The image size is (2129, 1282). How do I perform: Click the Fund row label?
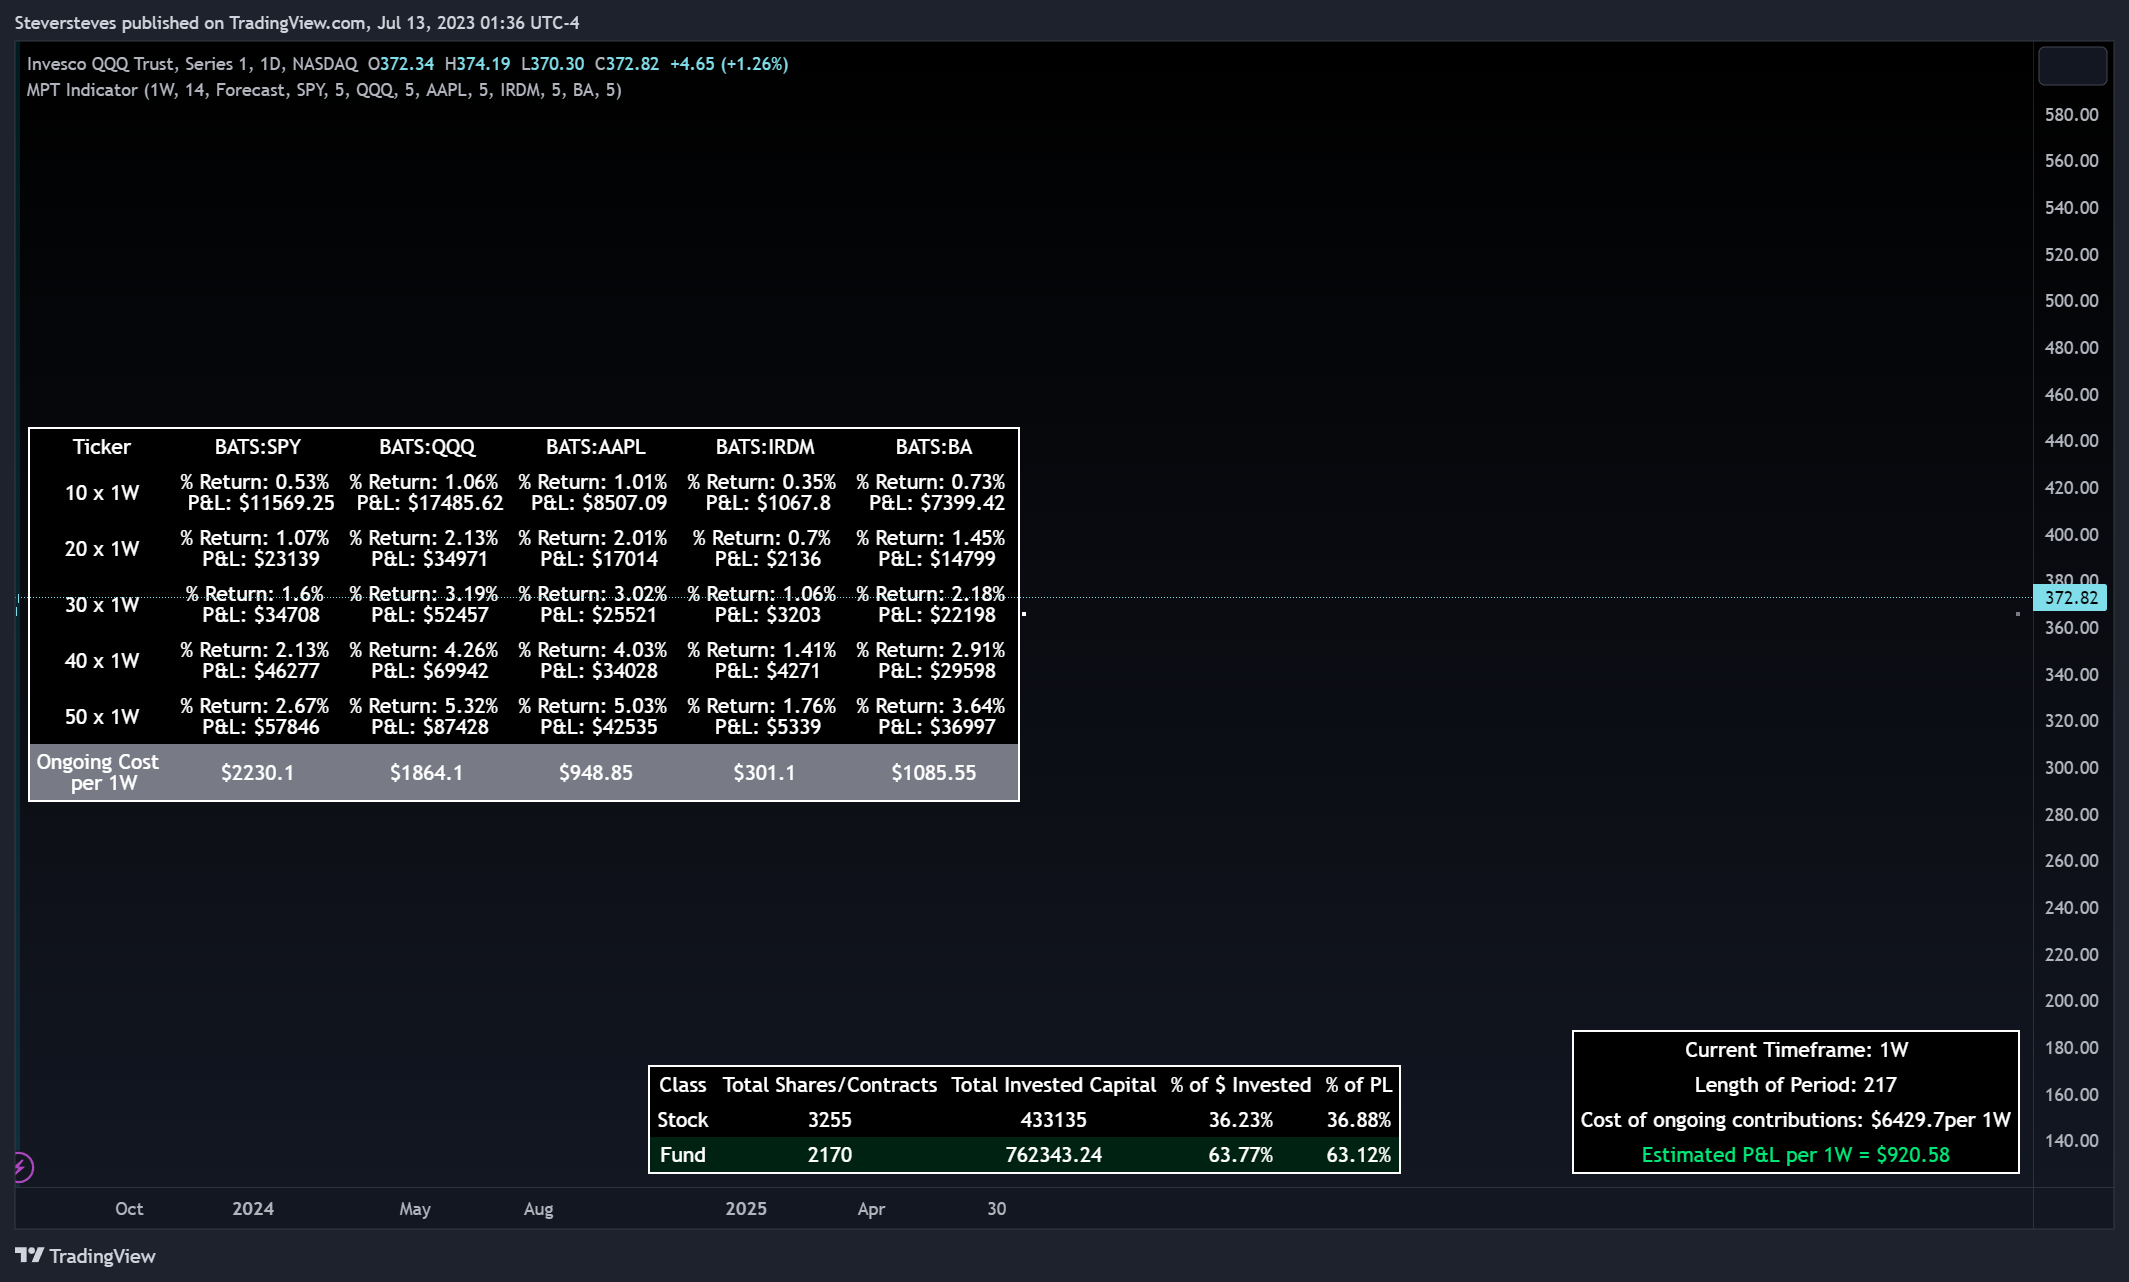tap(683, 1155)
